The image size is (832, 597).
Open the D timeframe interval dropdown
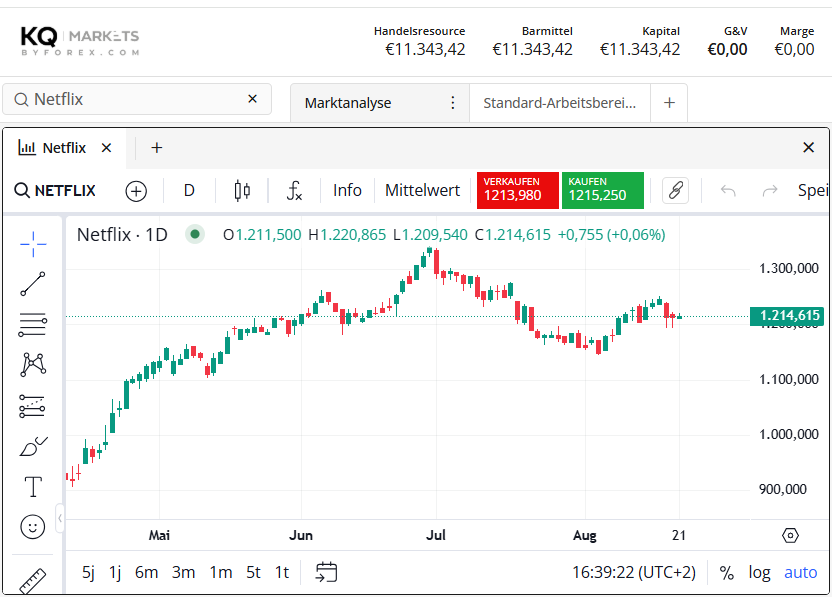pyautogui.click(x=189, y=191)
